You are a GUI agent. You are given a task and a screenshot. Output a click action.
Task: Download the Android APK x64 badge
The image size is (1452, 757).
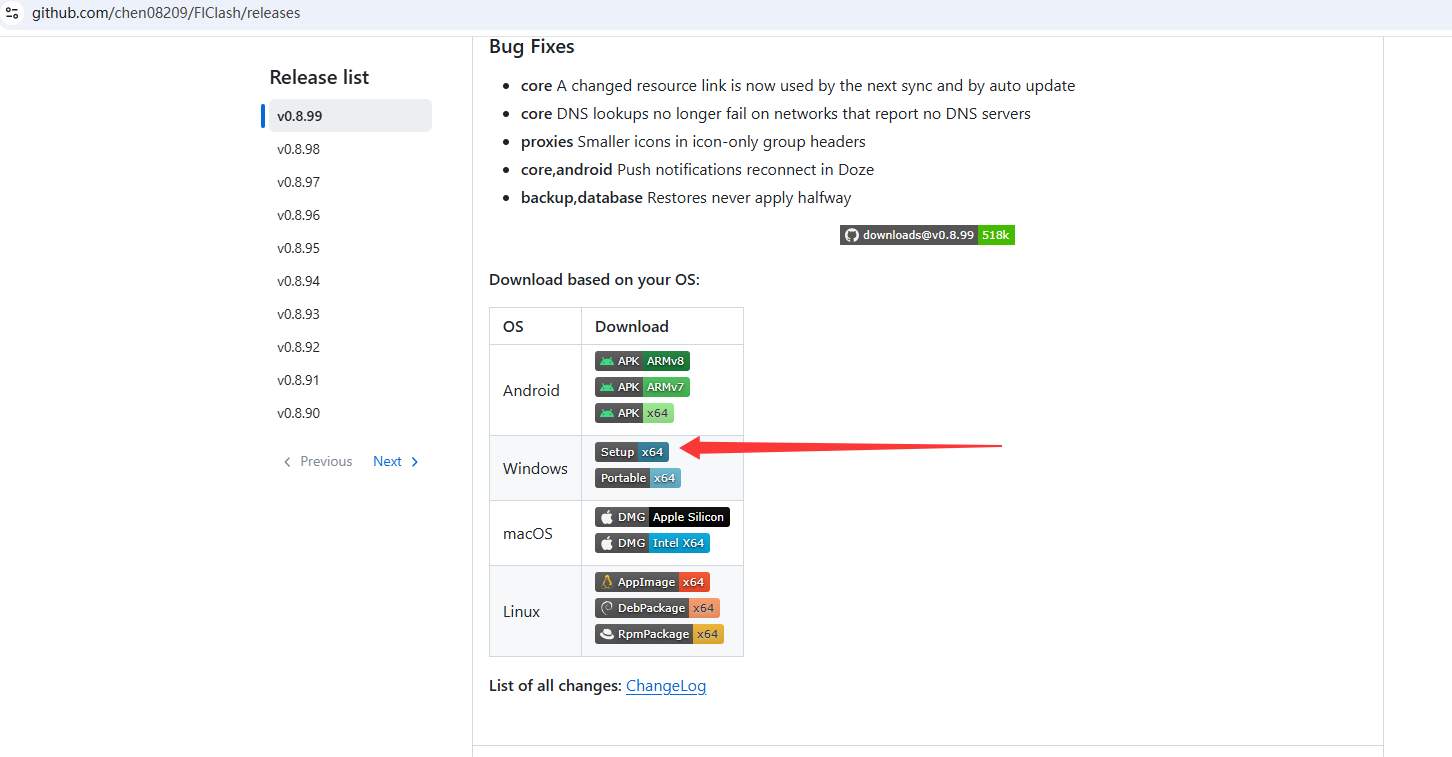click(634, 413)
